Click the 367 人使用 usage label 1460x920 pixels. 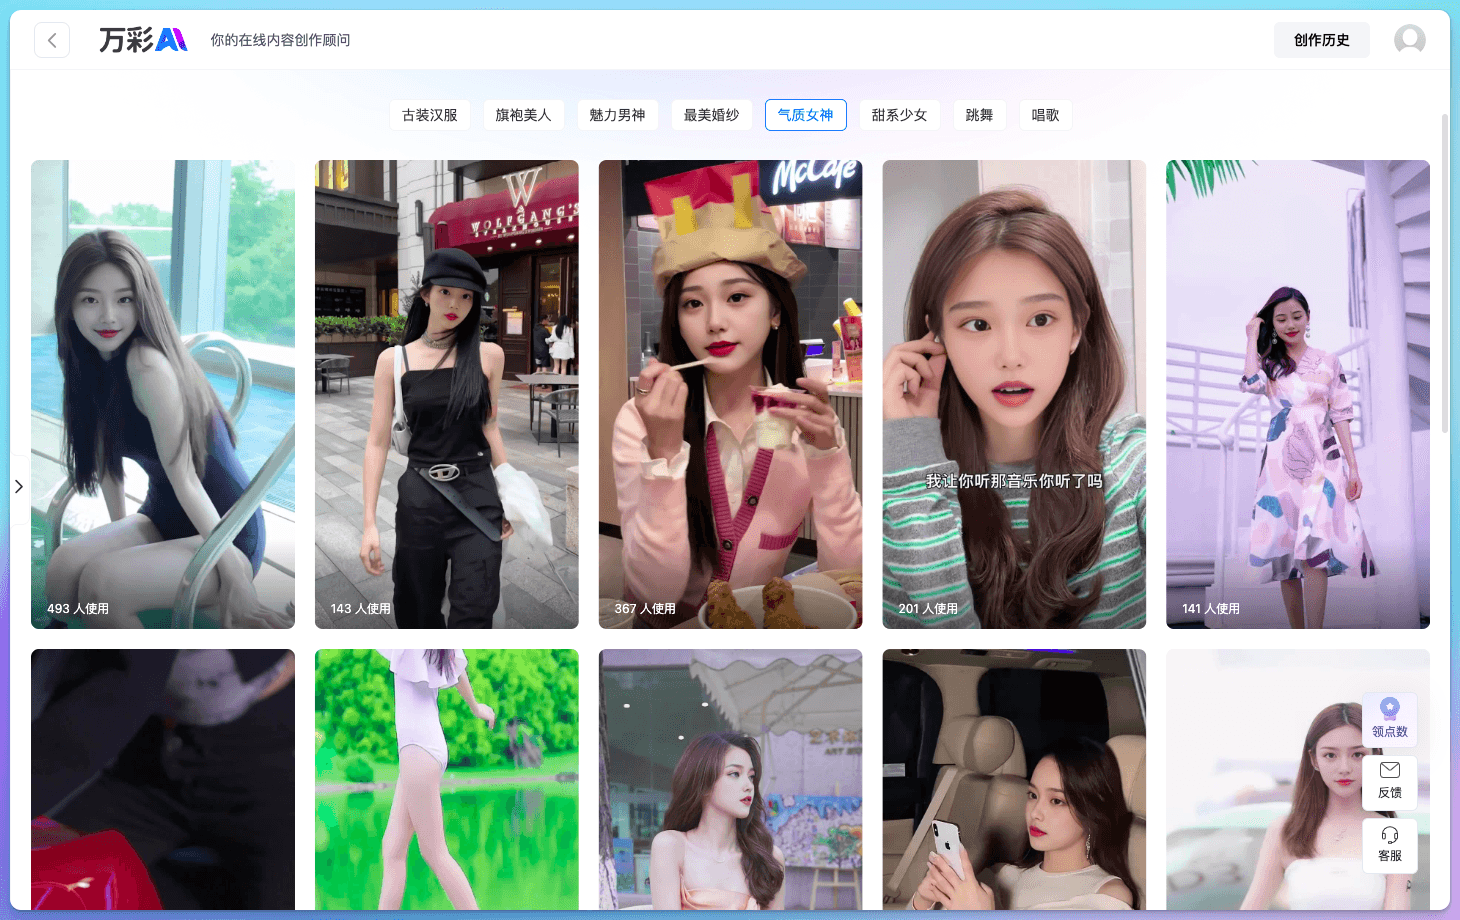(x=645, y=608)
